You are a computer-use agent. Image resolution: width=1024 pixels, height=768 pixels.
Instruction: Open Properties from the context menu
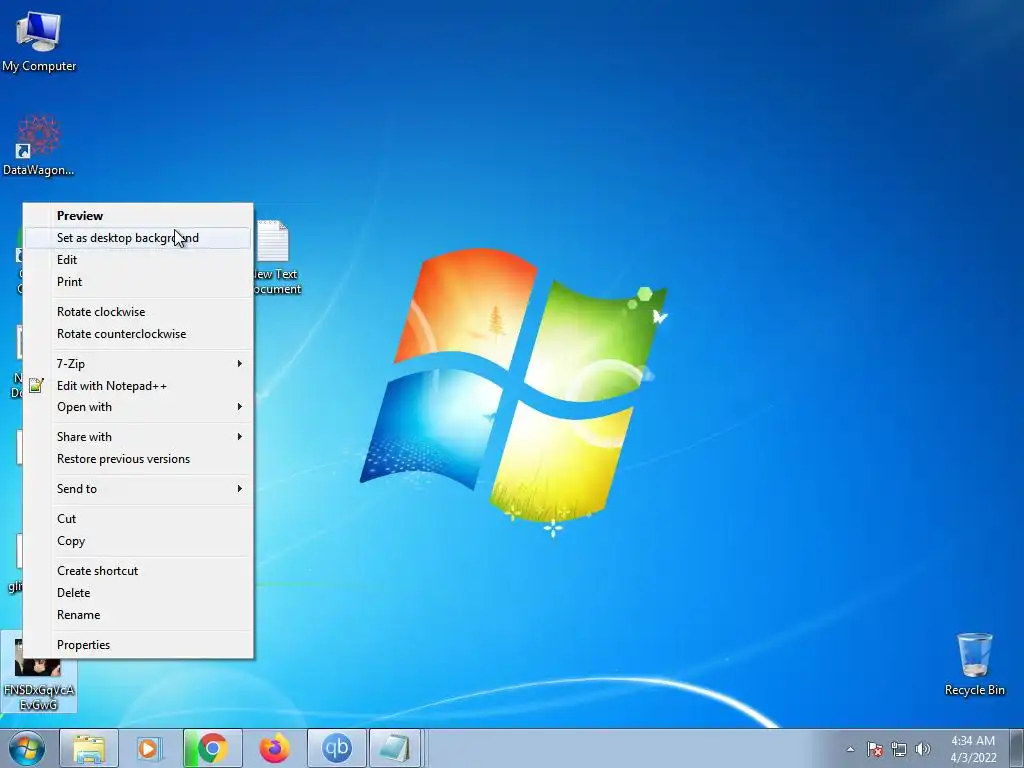138,645
